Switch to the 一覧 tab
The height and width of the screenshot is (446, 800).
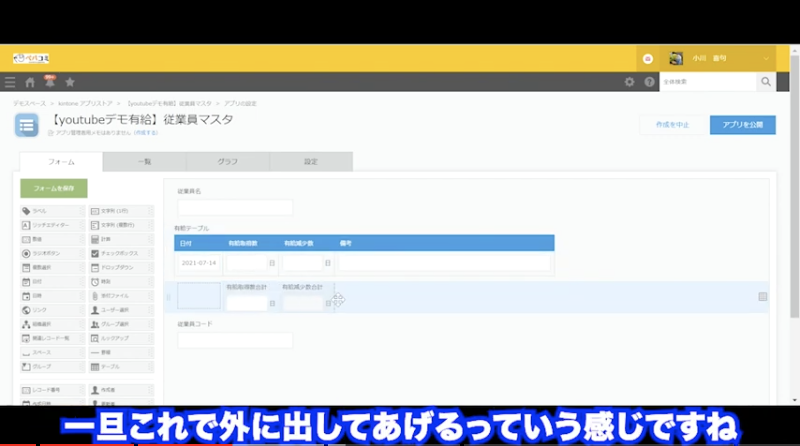tap(144, 162)
